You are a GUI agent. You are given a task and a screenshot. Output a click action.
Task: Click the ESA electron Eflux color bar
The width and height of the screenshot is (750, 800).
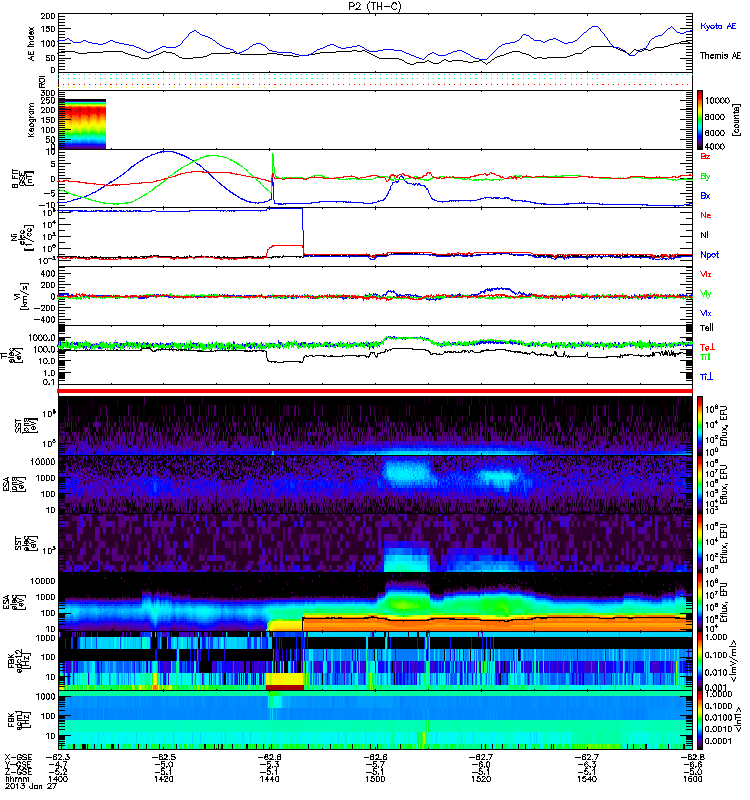click(x=700, y=603)
